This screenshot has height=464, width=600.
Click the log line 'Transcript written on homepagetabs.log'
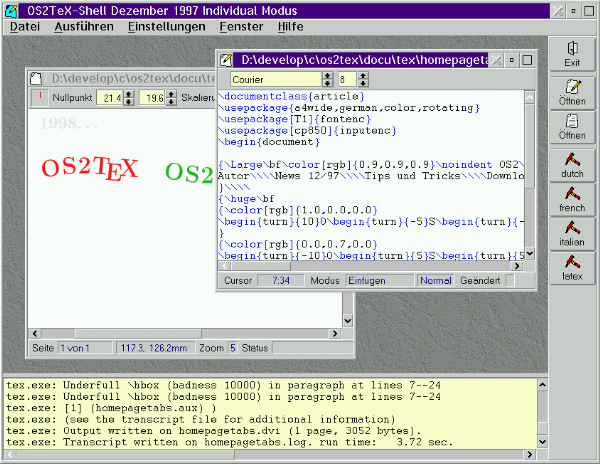click(x=230, y=442)
